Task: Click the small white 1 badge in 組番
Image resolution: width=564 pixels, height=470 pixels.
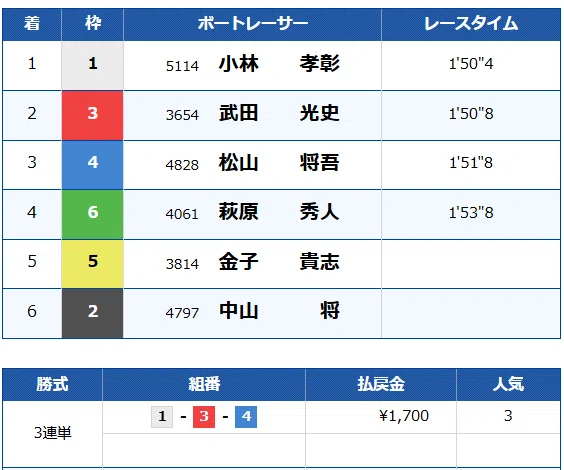Action: (162, 417)
